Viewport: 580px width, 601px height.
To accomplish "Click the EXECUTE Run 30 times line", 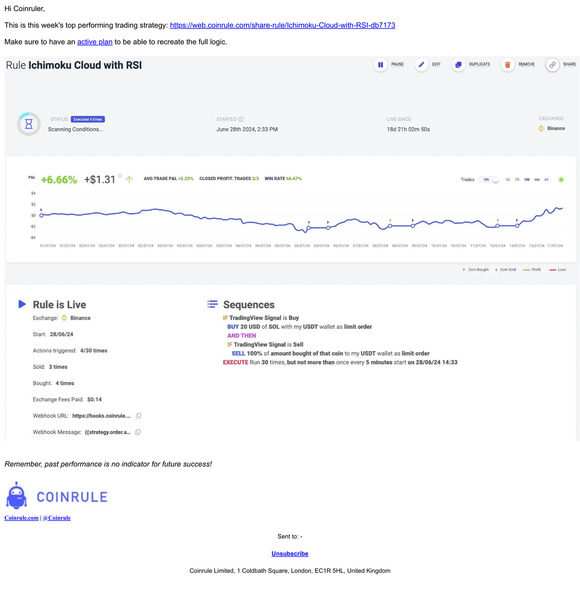I will coord(340,362).
